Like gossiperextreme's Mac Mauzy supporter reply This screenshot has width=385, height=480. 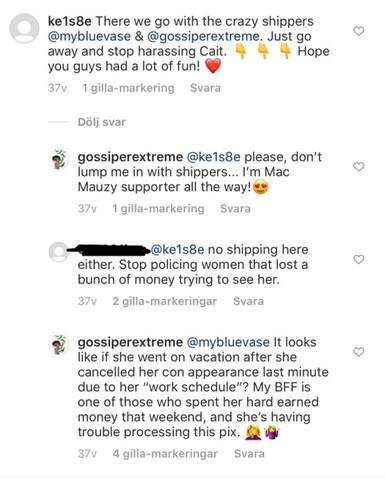pyautogui.click(x=358, y=167)
